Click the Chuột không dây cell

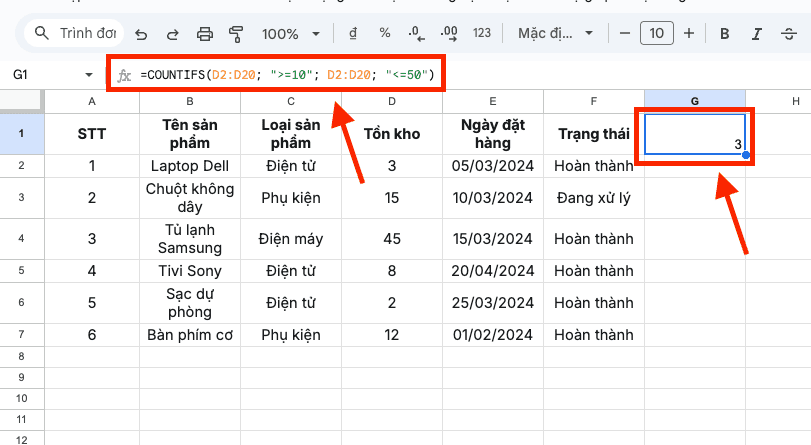190,198
